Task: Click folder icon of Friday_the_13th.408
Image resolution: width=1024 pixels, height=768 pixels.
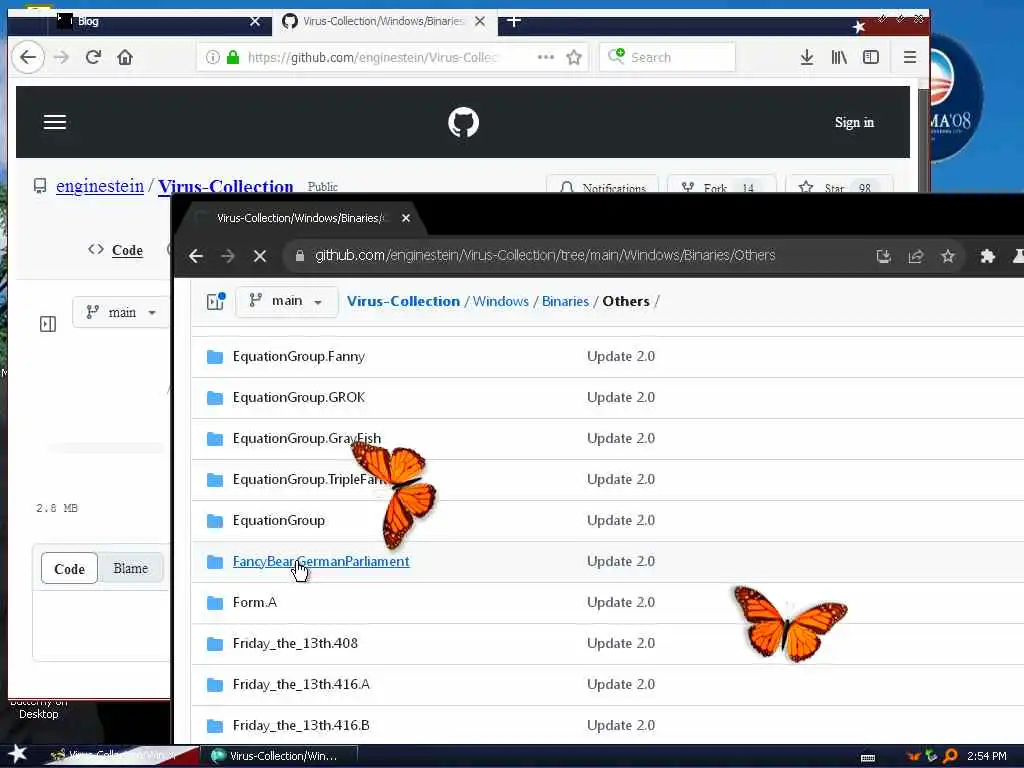Action: pos(215,644)
